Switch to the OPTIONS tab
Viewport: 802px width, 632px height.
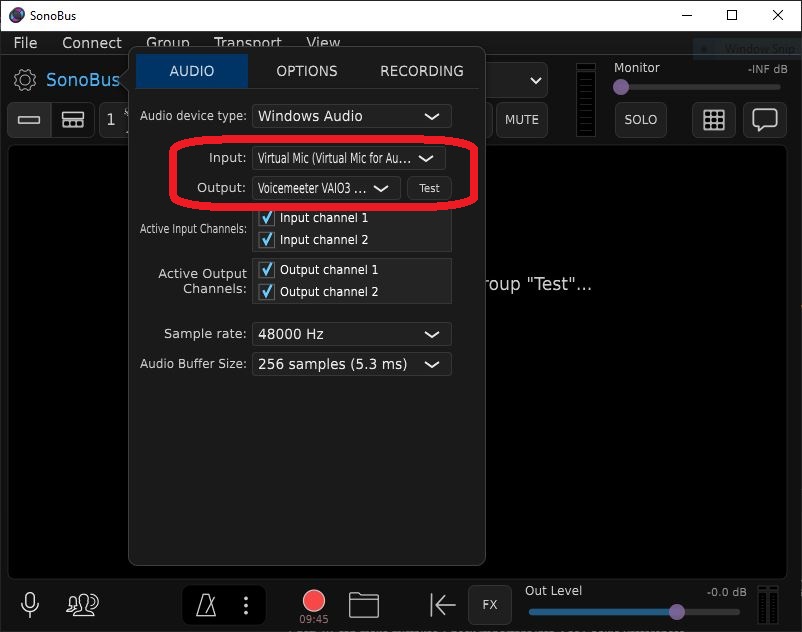click(x=306, y=71)
